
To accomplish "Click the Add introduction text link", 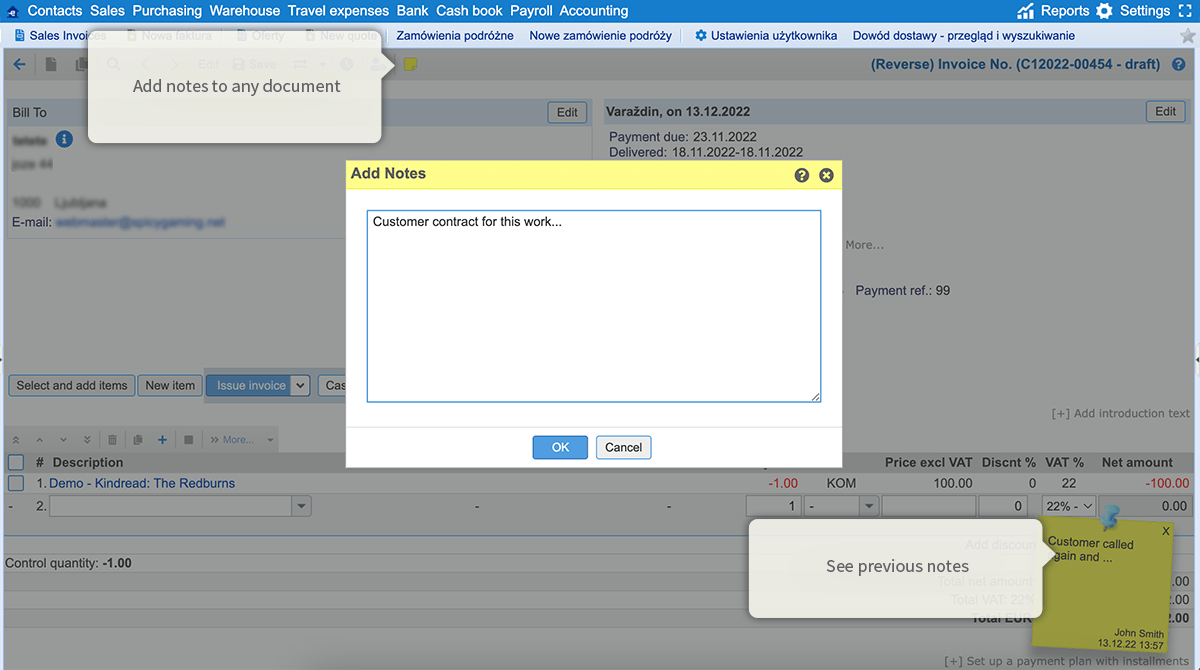I will point(1122,413).
